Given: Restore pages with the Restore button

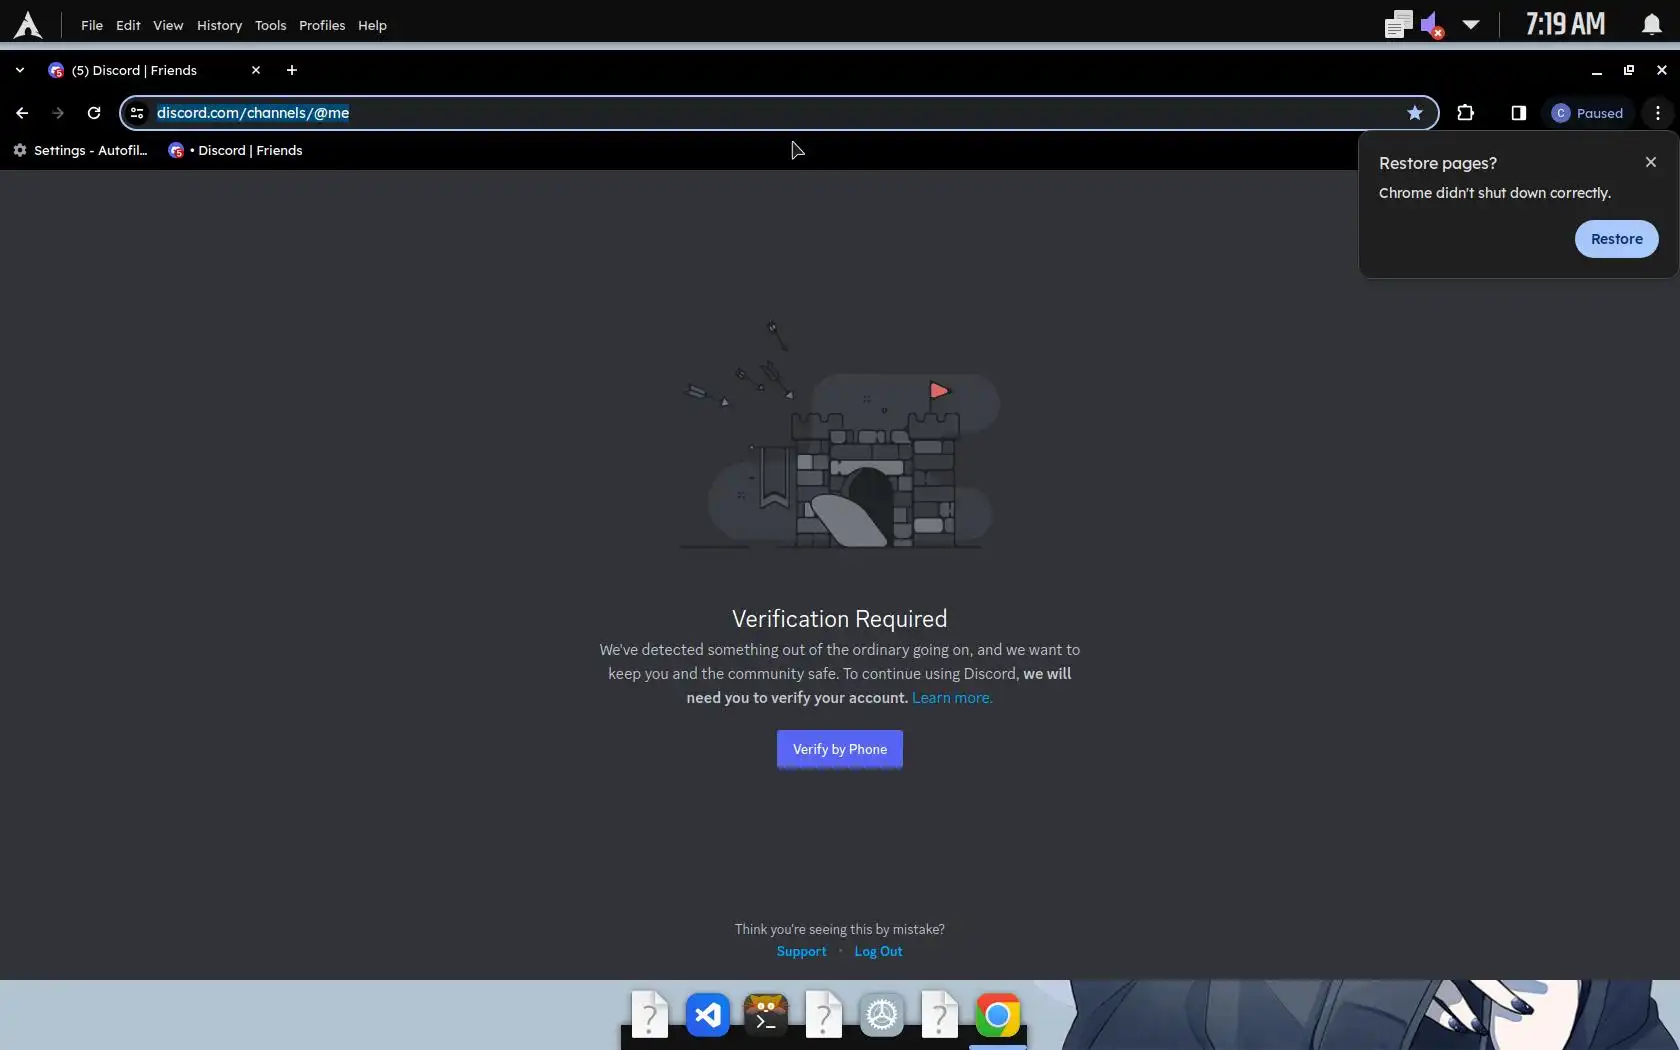Looking at the screenshot, I should [x=1616, y=239].
